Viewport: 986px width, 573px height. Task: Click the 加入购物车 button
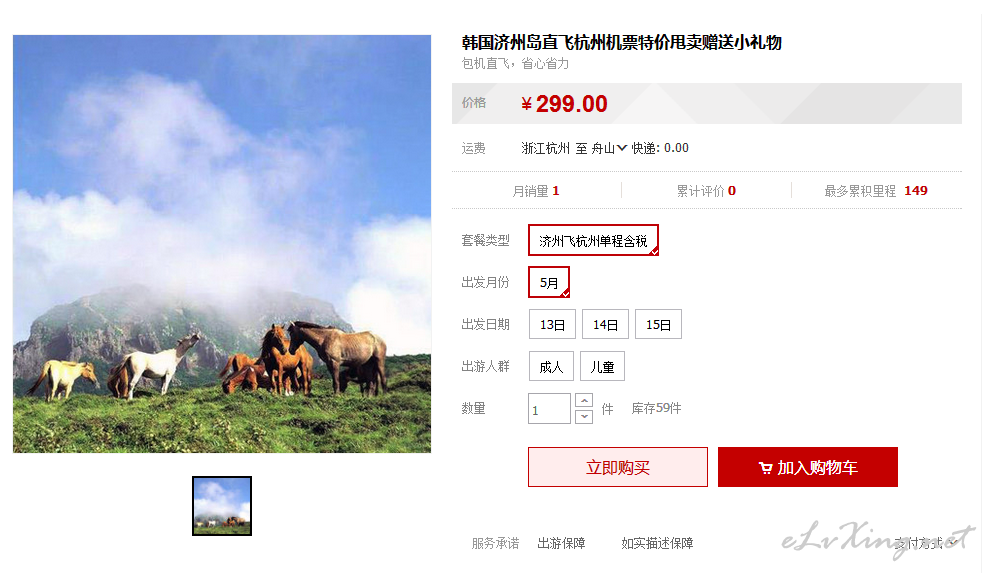(807, 467)
